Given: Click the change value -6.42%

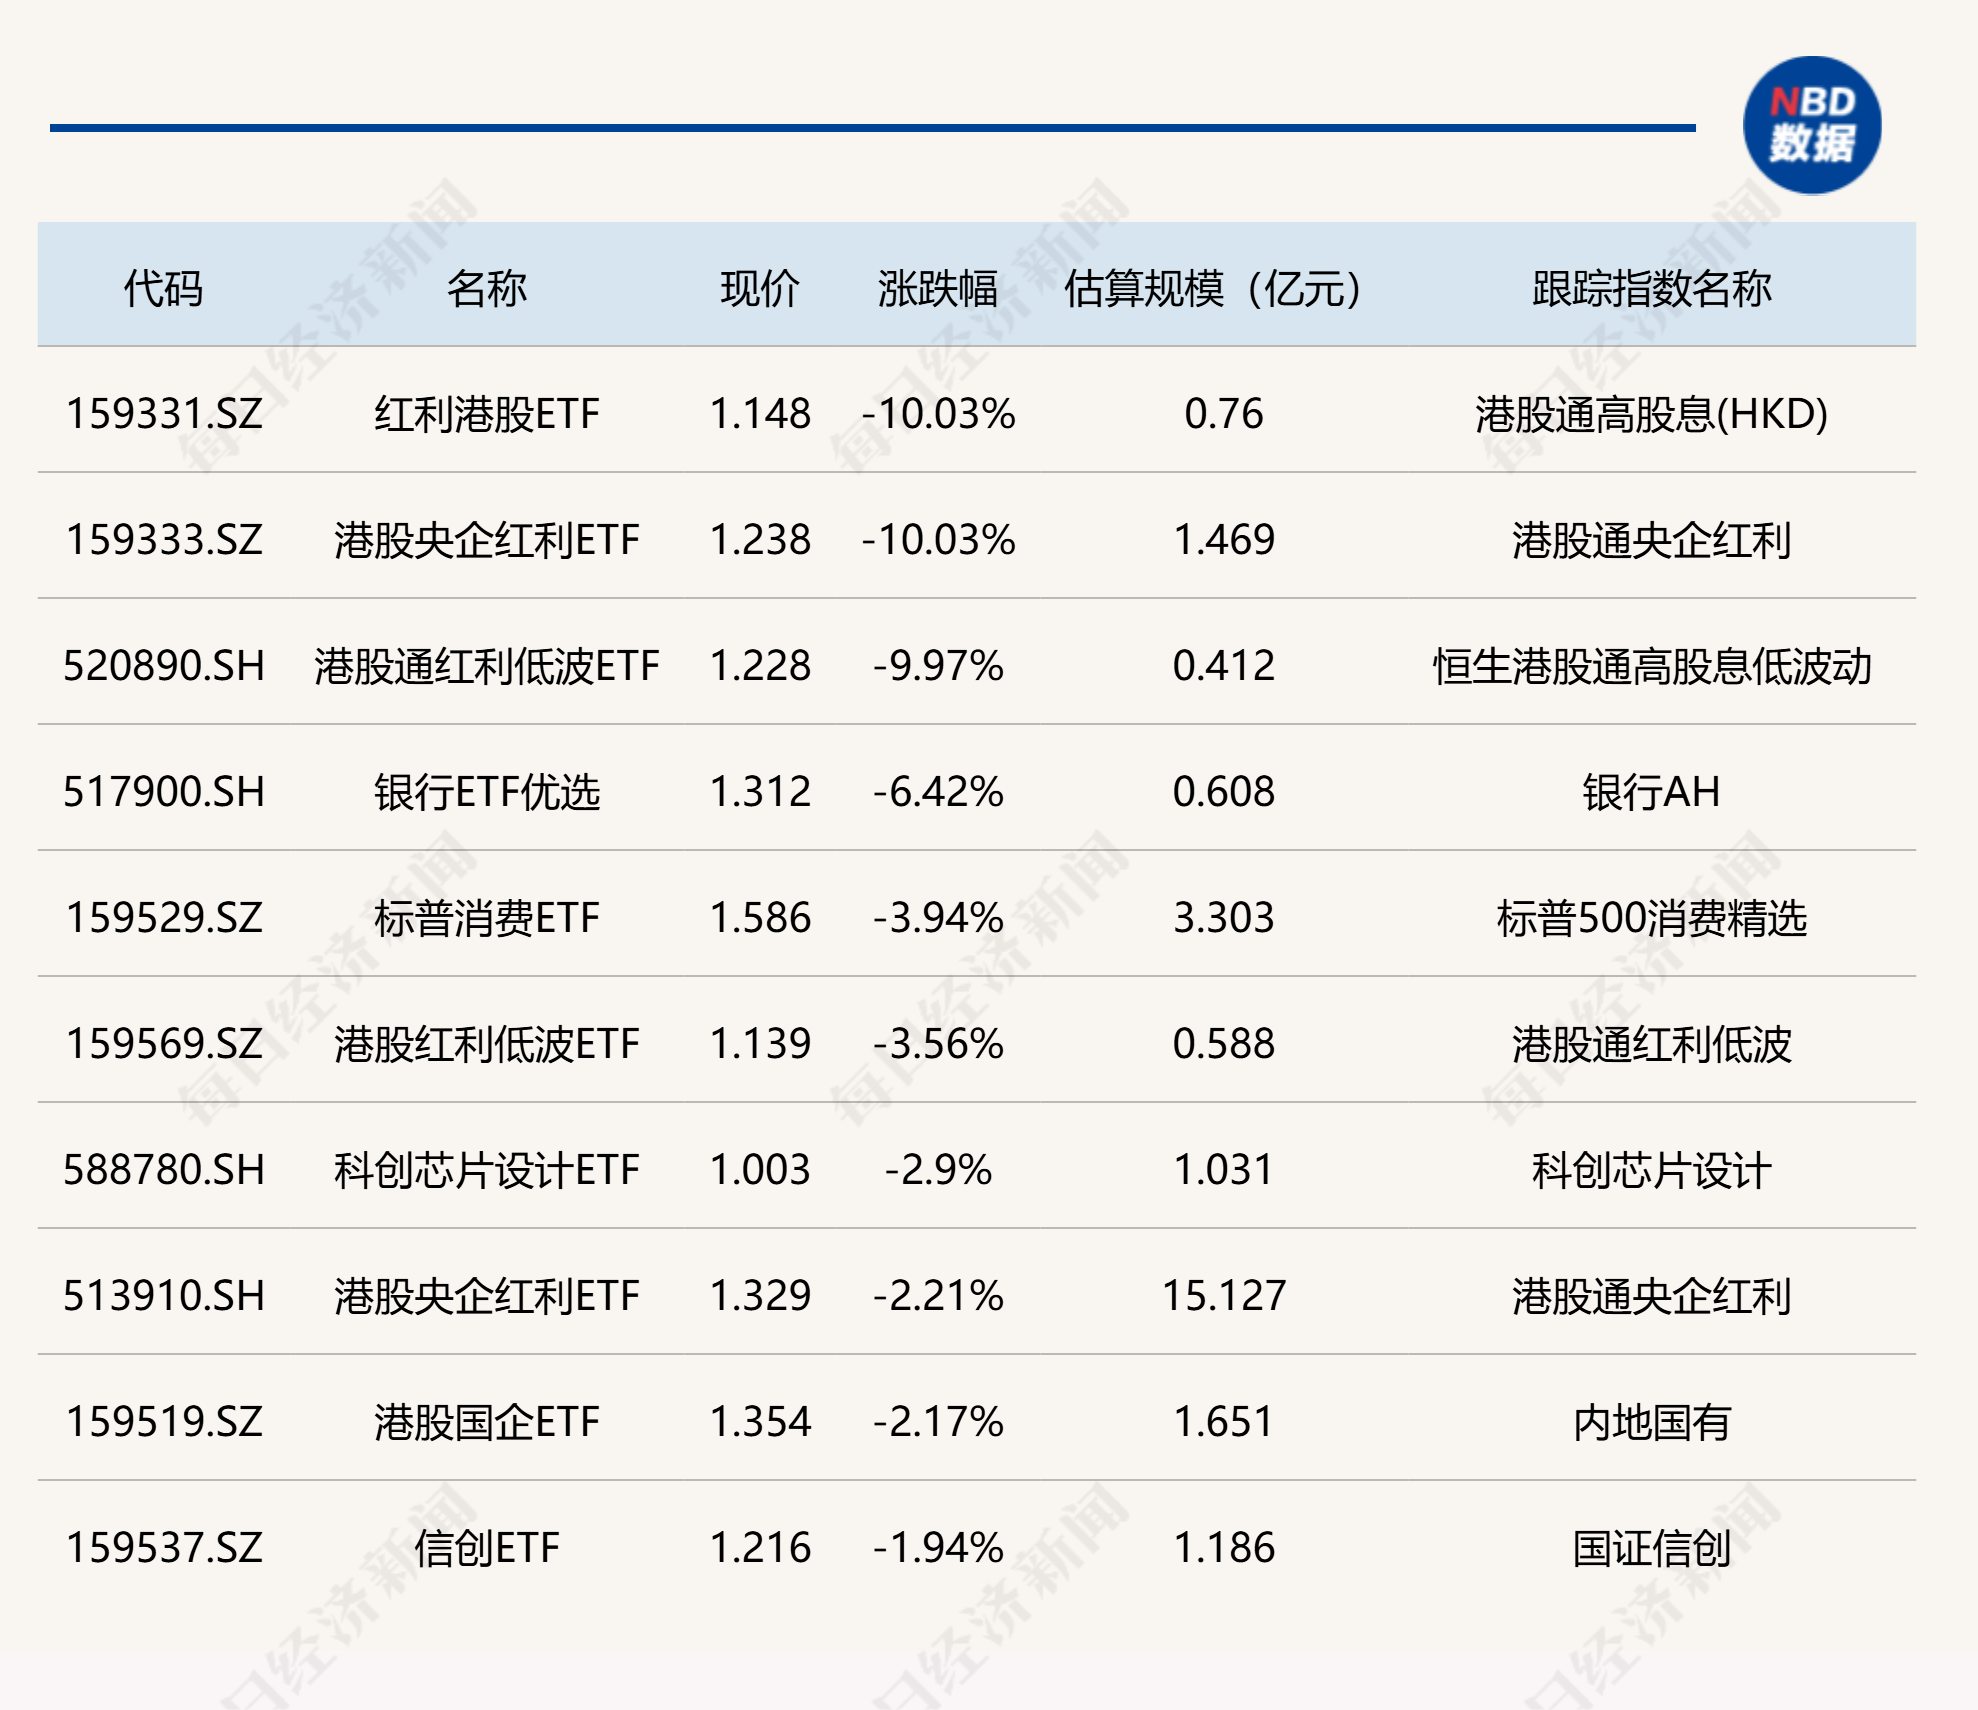Looking at the screenshot, I should (938, 792).
